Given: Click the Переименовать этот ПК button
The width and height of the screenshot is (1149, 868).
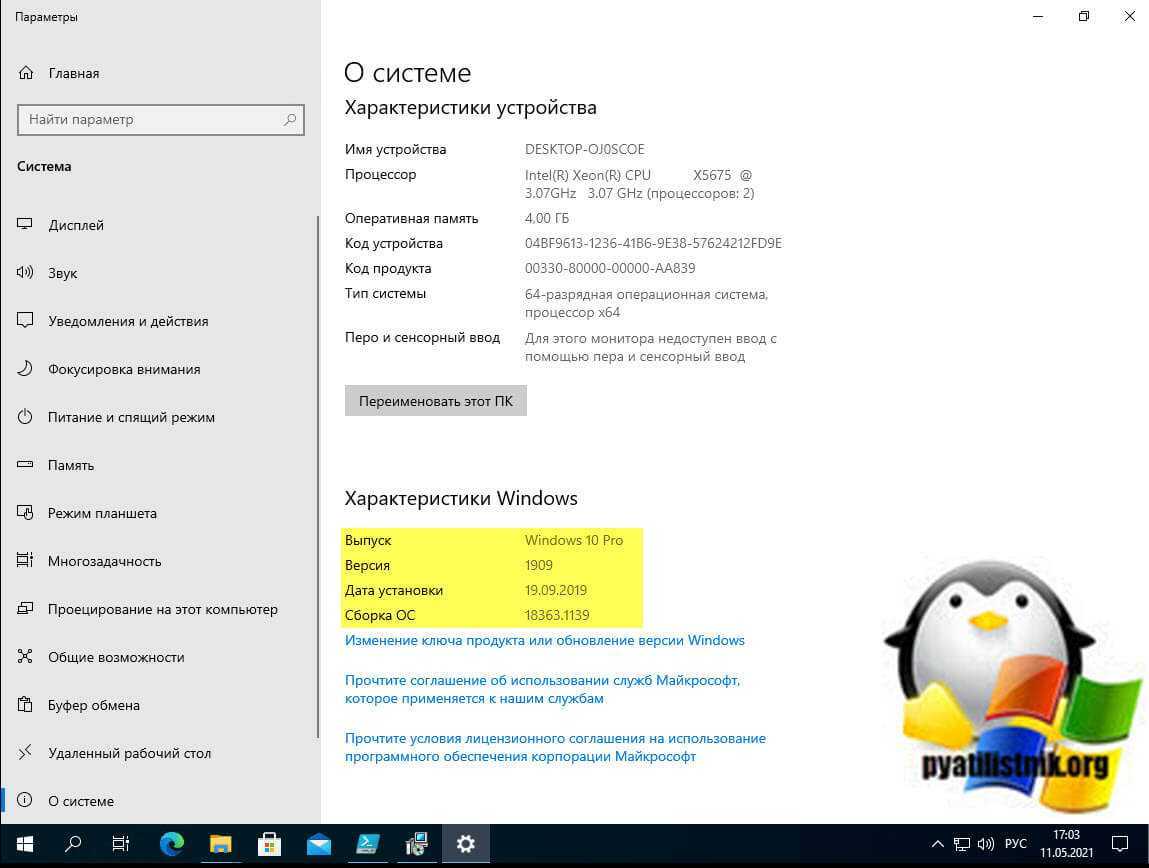Looking at the screenshot, I should click(435, 401).
